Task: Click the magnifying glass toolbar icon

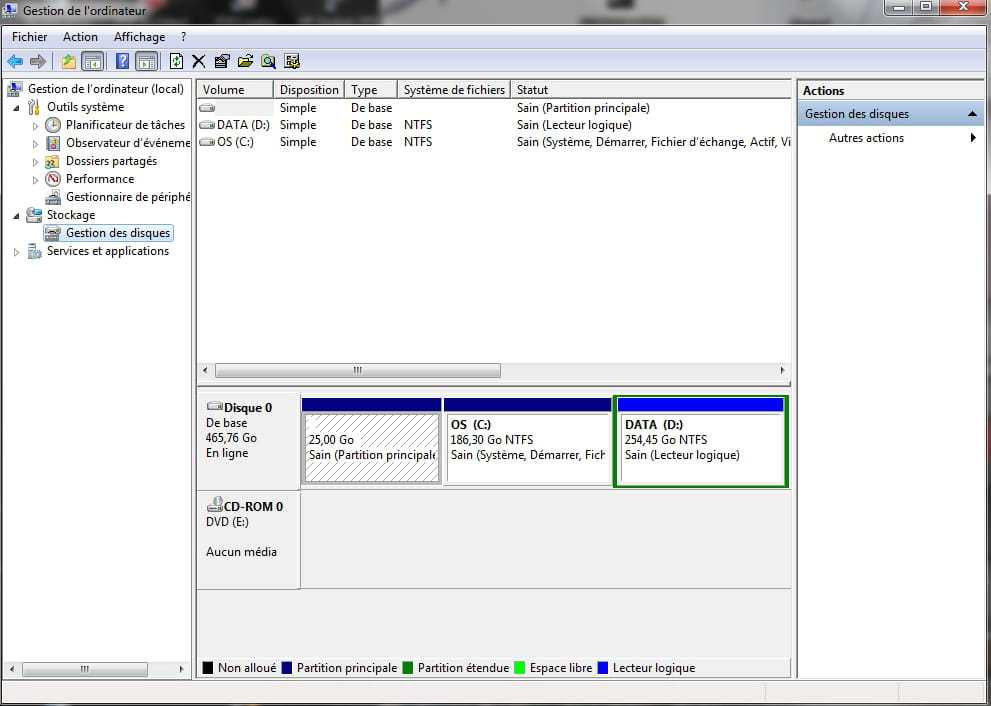Action: coord(268,61)
